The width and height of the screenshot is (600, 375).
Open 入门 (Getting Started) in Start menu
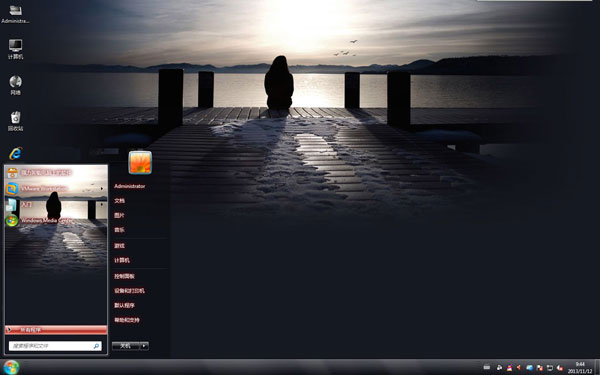click(x=55, y=204)
